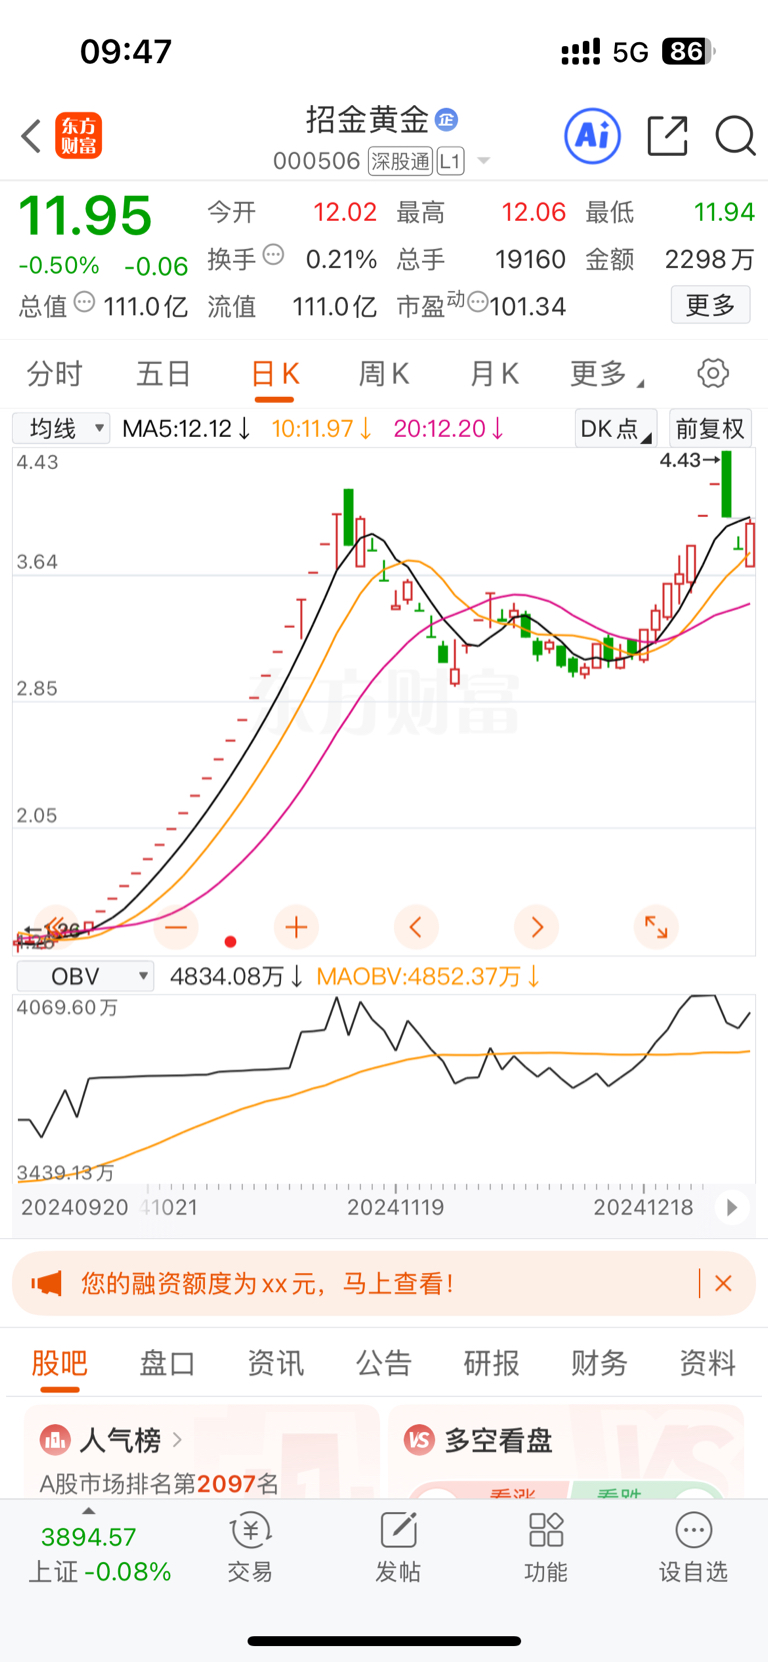Switch to 五日 chart tab
768x1663 pixels.
tap(164, 374)
